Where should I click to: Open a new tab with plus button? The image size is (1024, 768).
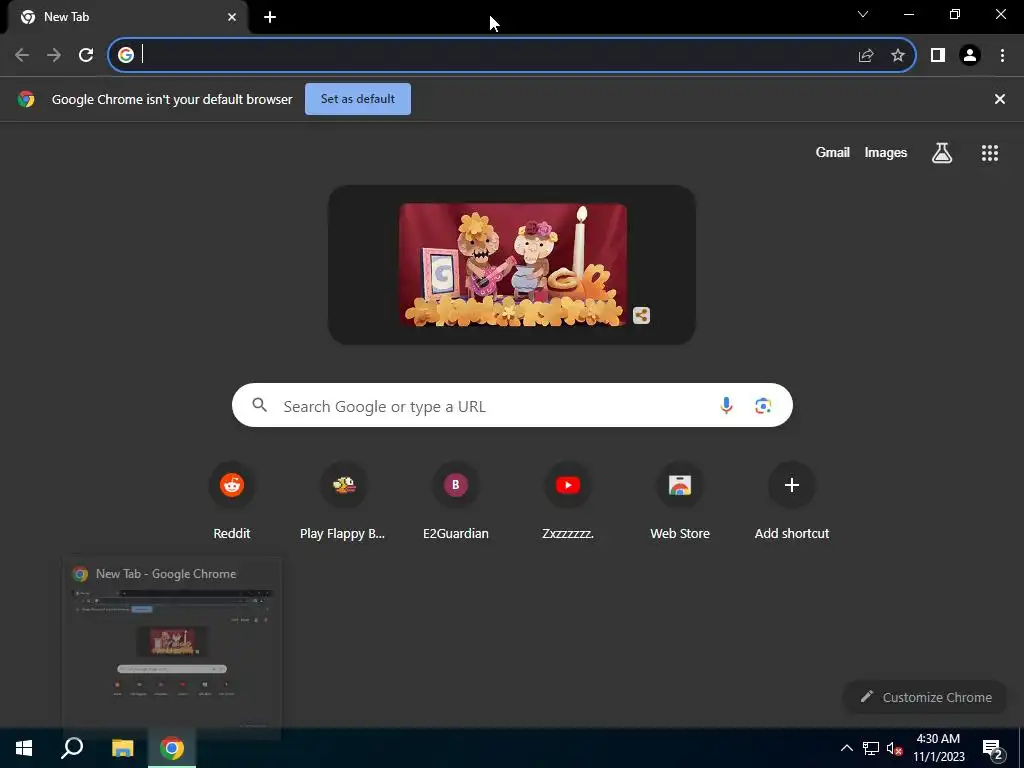(270, 17)
